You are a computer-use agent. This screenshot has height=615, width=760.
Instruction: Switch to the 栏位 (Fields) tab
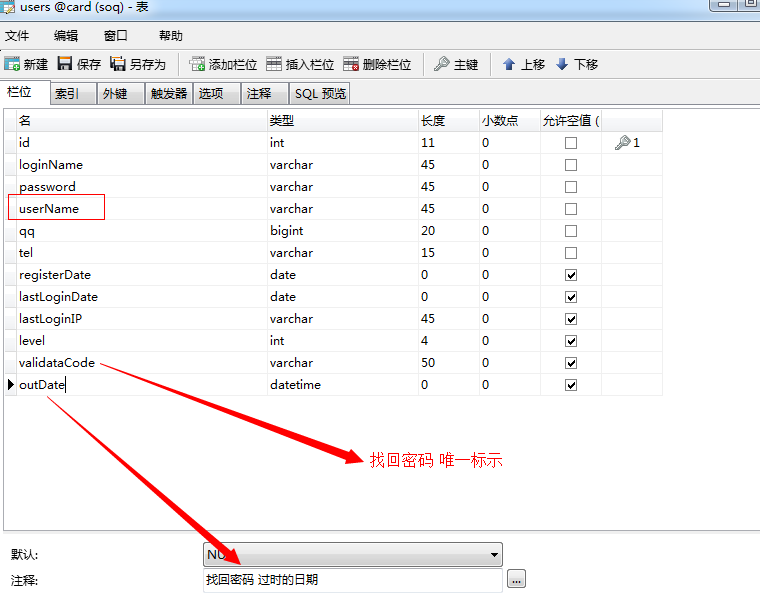coord(24,92)
